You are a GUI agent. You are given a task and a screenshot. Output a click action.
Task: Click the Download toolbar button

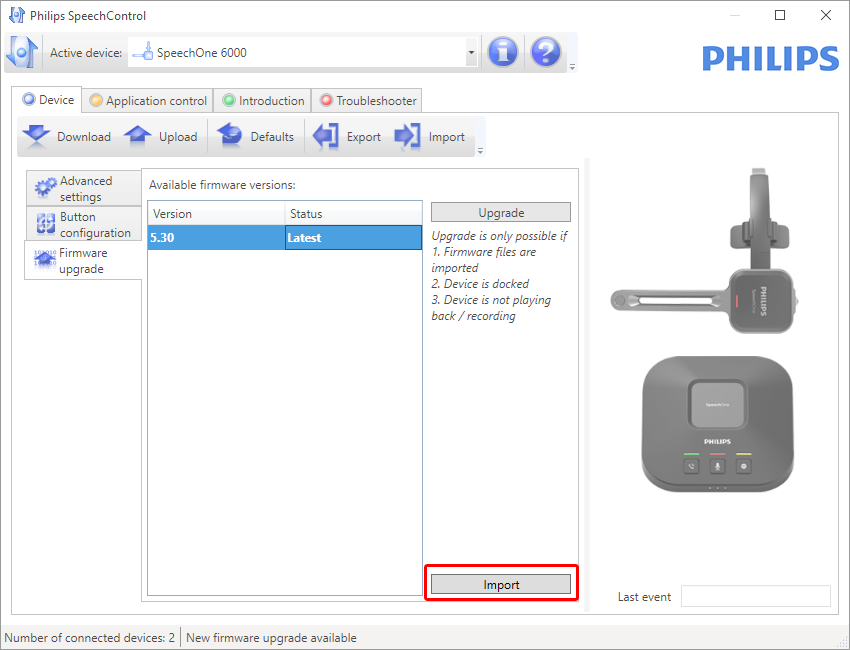(67, 137)
